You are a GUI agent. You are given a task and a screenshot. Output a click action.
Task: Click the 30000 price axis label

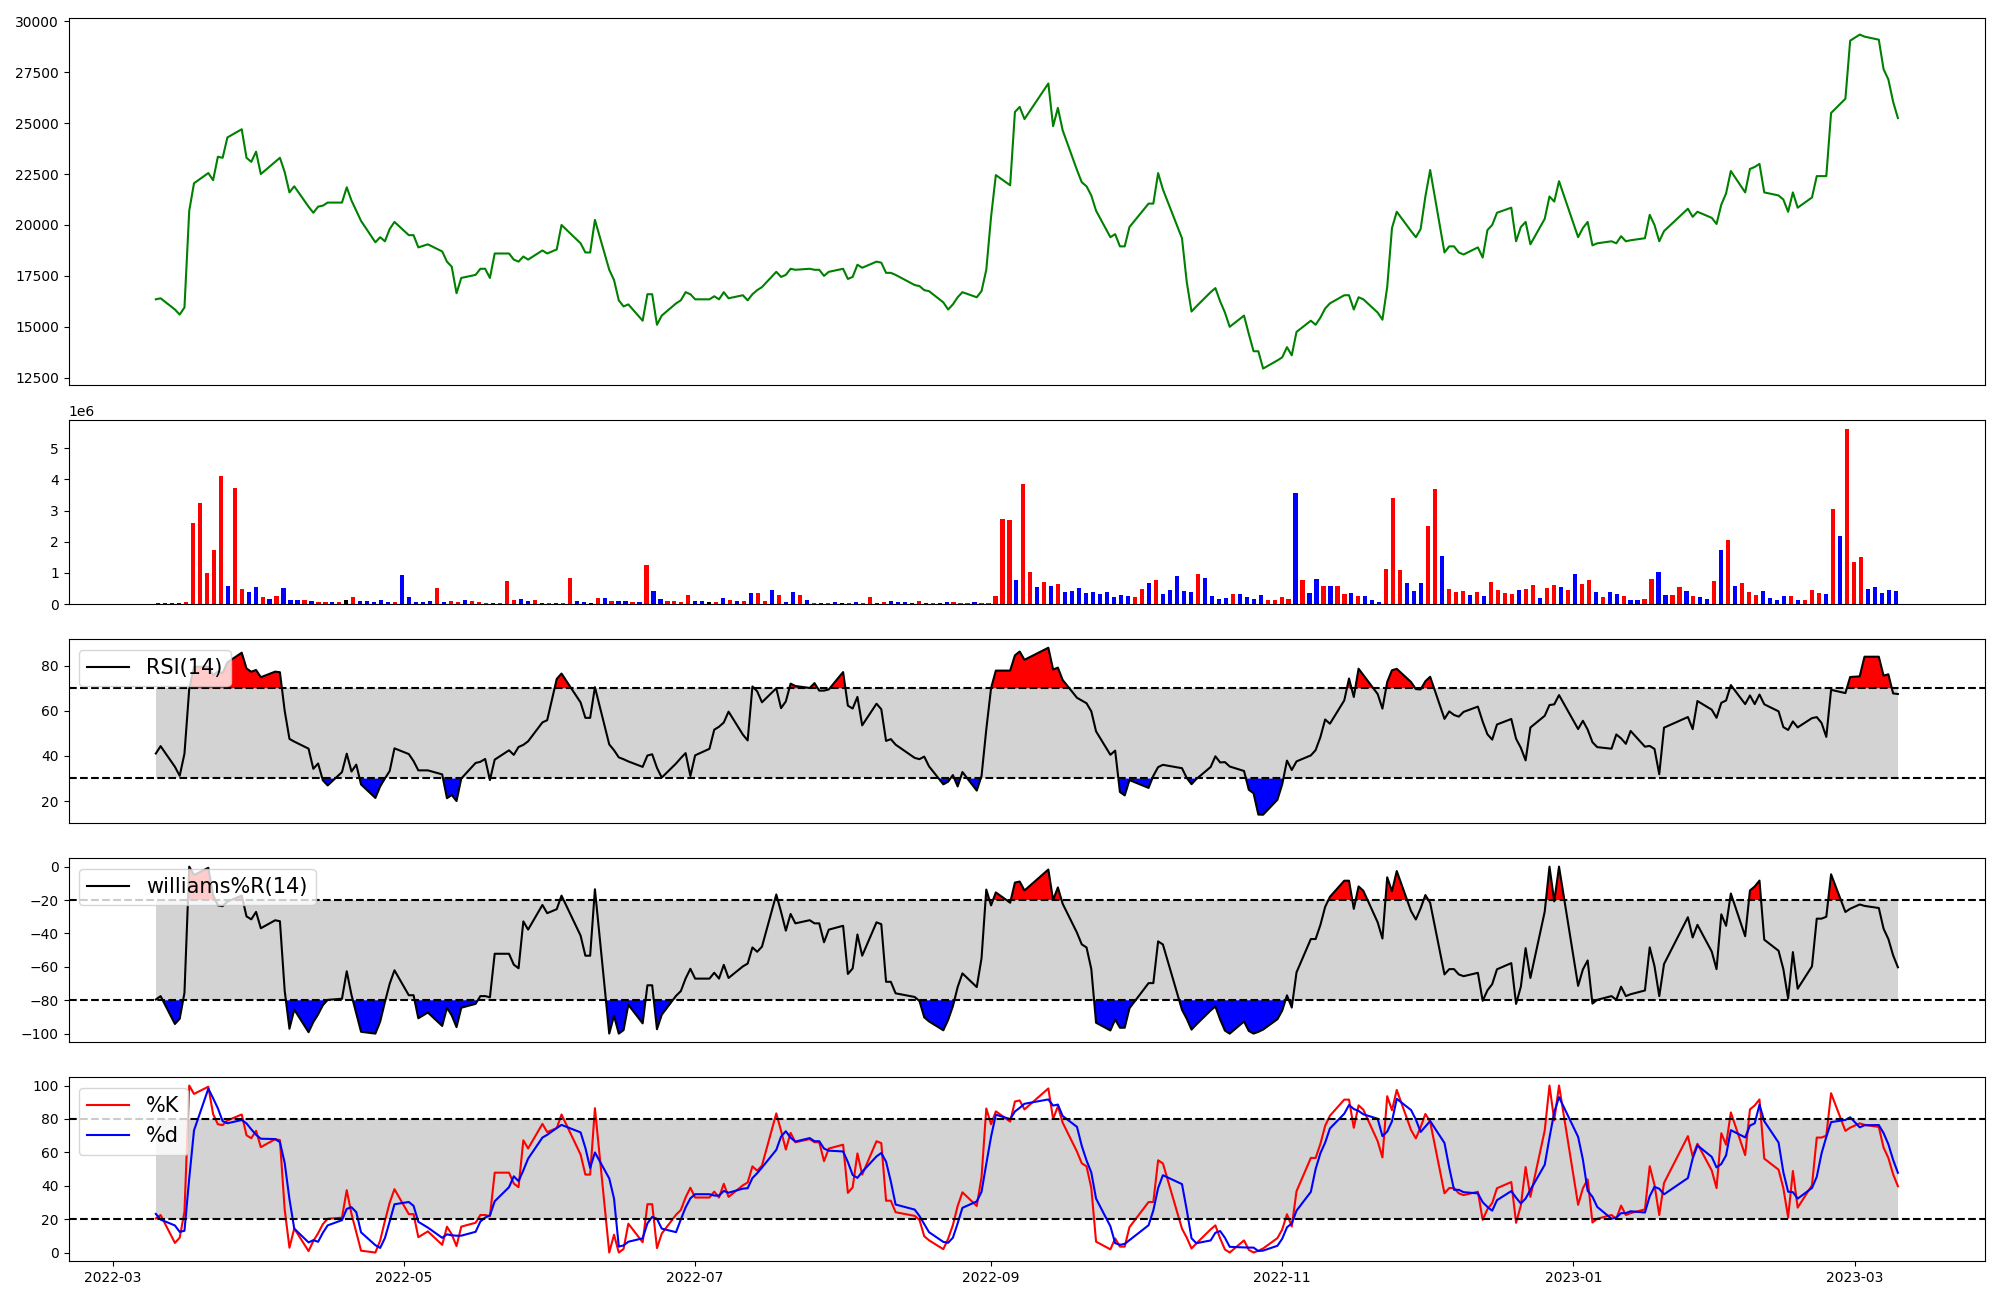[x=36, y=22]
